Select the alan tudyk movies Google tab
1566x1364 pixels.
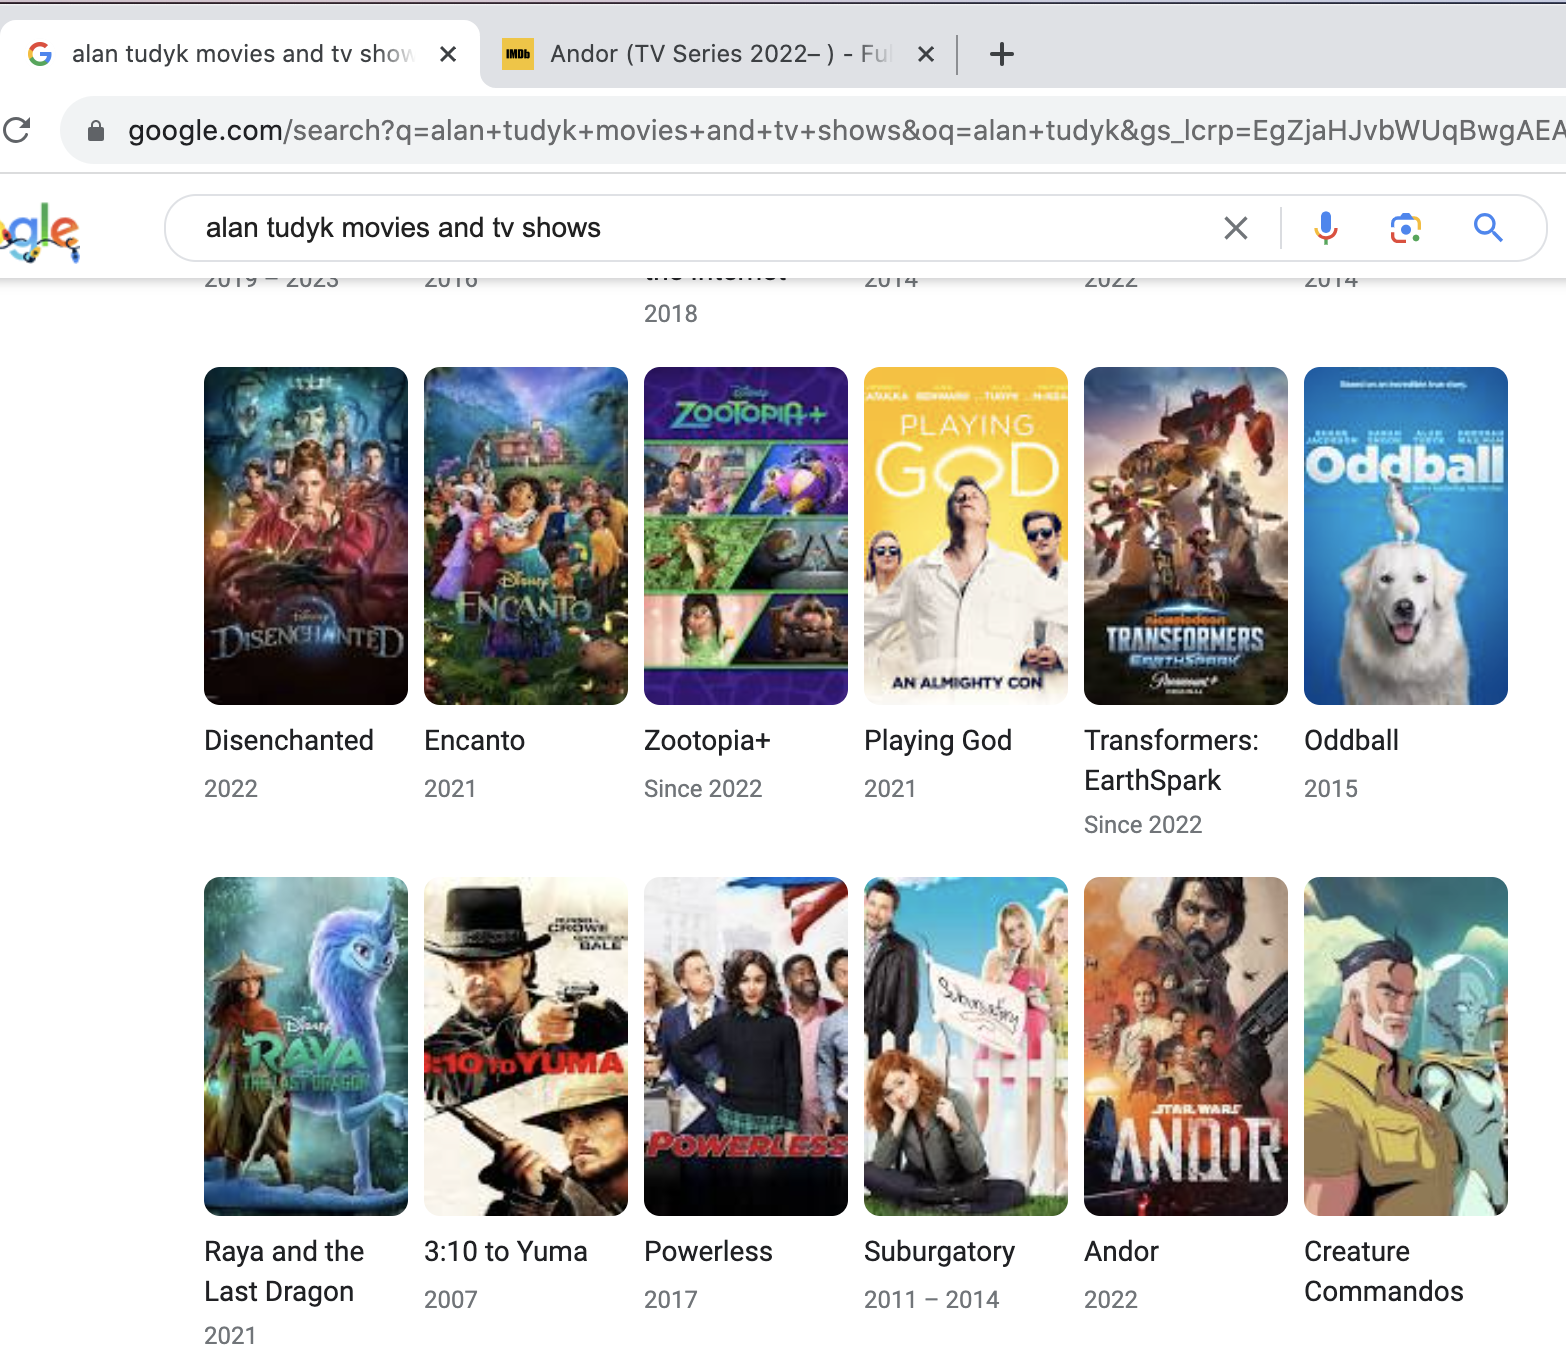pyautogui.click(x=240, y=54)
